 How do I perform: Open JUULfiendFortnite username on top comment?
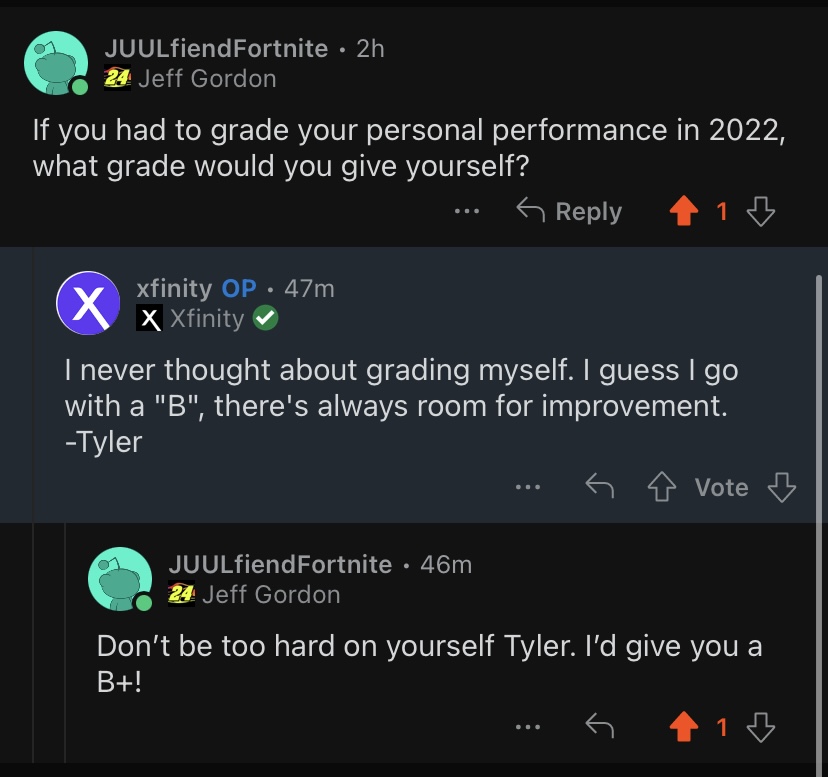coord(215,48)
